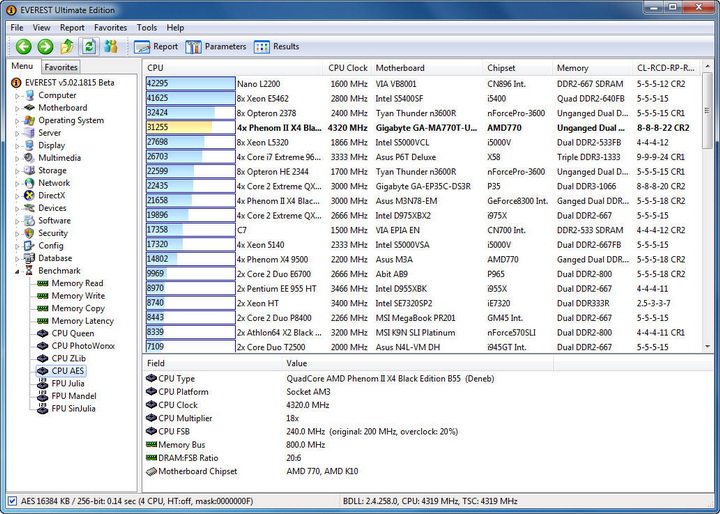This screenshot has height=514, width=720.
Task: Open the Help menu
Action: click(x=175, y=28)
